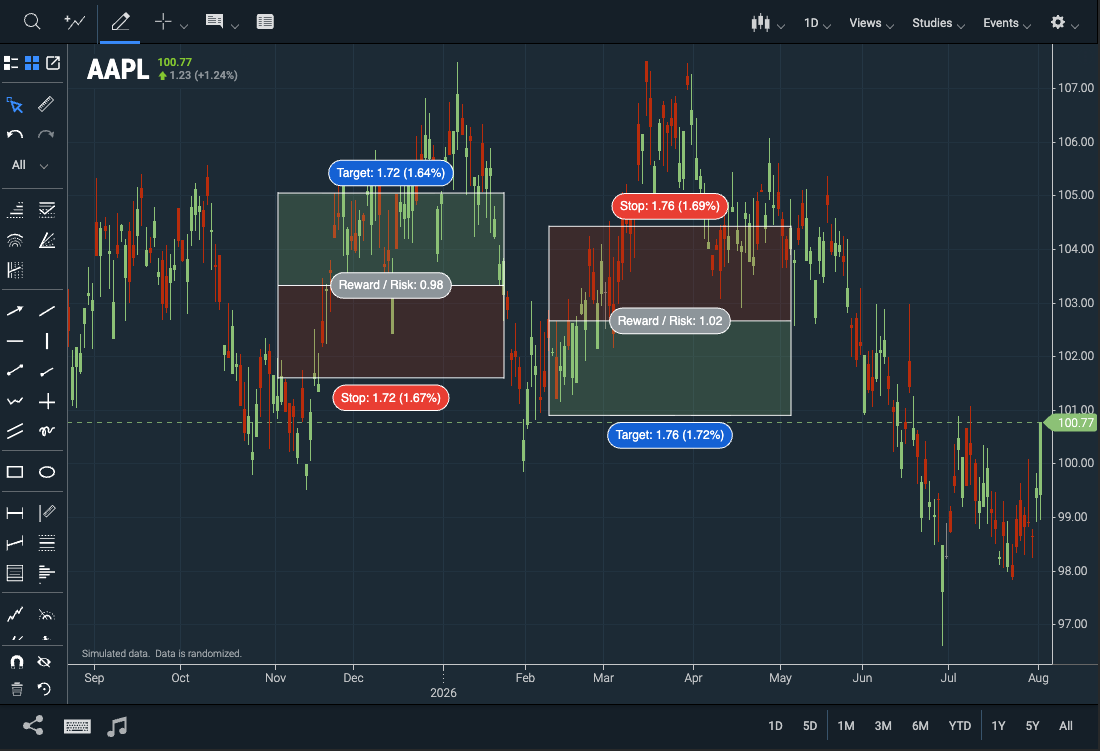Select the parallel Channel tool
Screen dimensions: 1100x751
point(15,431)
